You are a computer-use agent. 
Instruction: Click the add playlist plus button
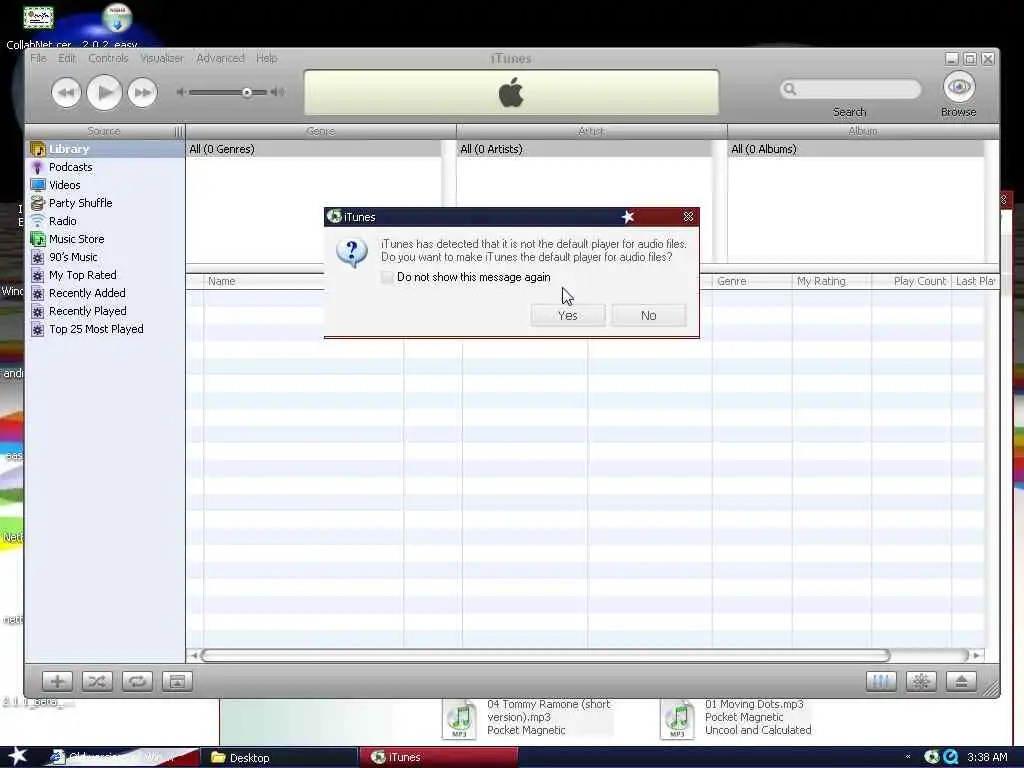point(57,682)
